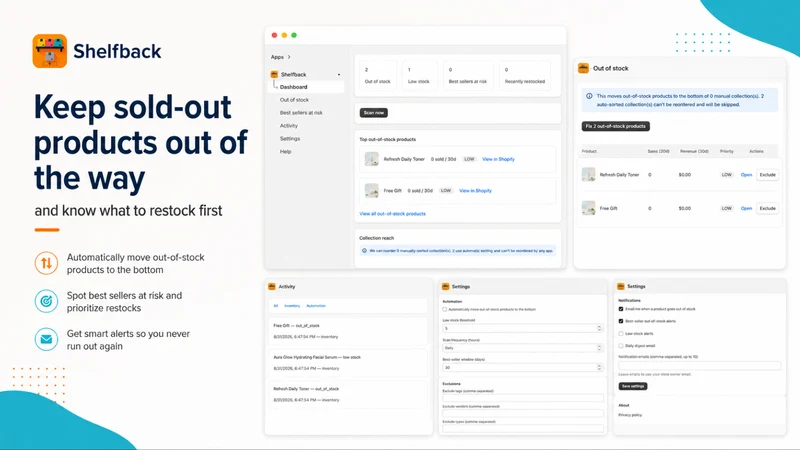Enable Daily digest email checkbox

tap(621, 345)
